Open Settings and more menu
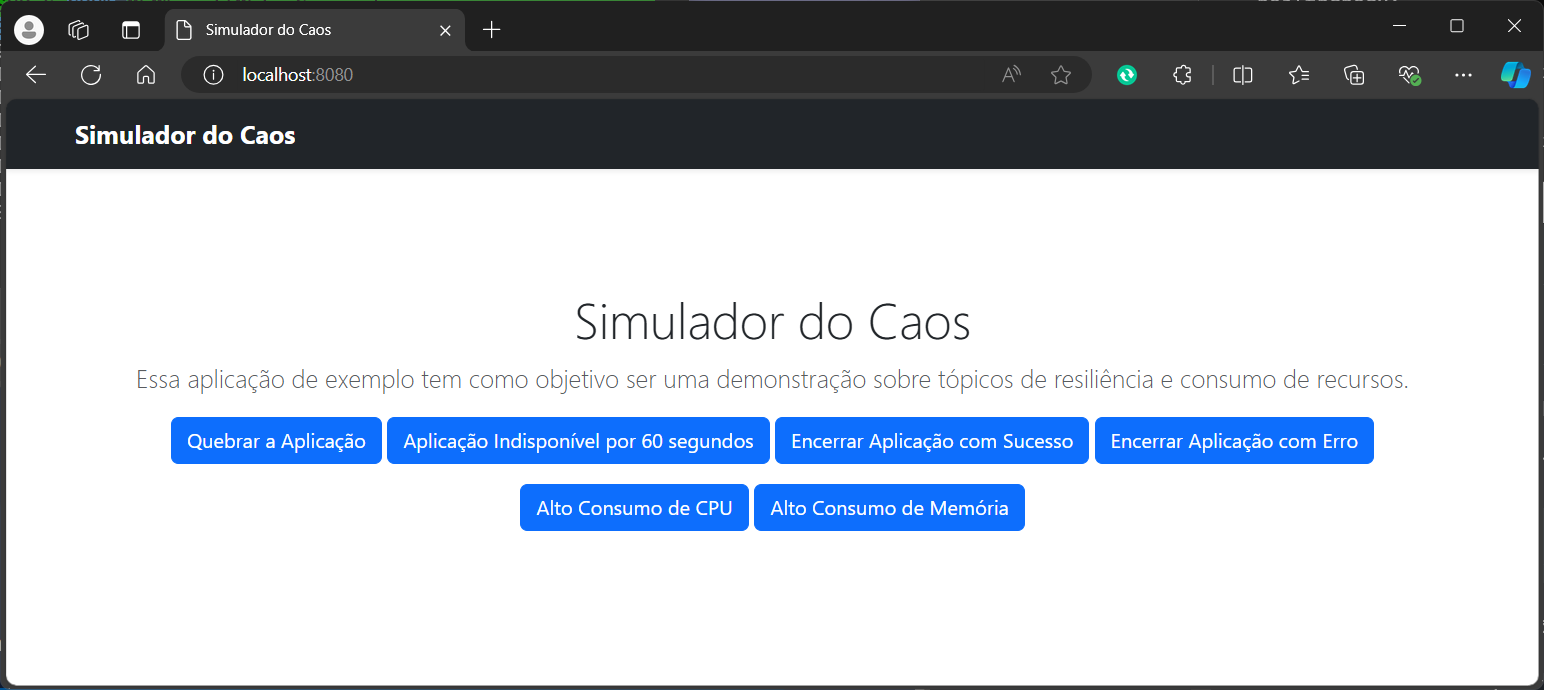 tap(1463, 75)
